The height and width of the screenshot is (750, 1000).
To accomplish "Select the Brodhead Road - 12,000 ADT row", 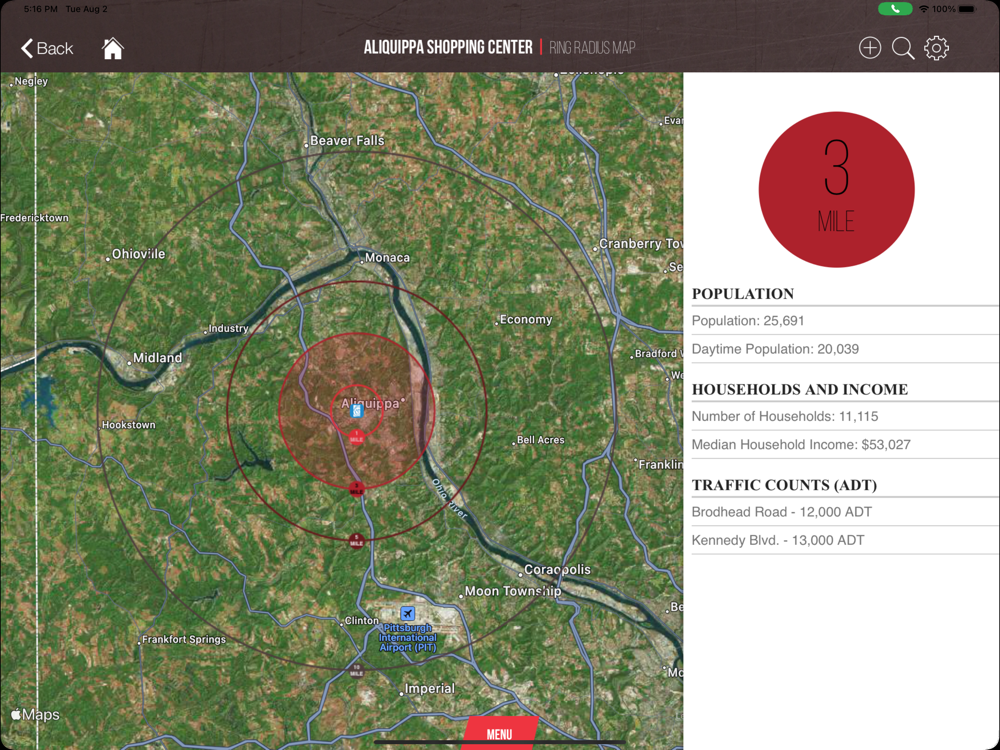I will pos(845,512).
